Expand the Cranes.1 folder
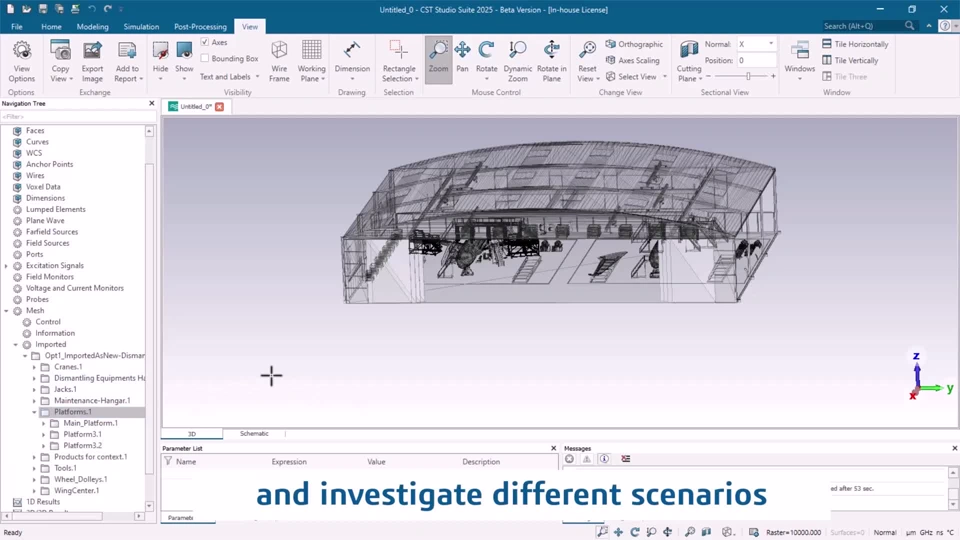Image resolution: width=960 pixels, height=540 pixels. [34, 367]
